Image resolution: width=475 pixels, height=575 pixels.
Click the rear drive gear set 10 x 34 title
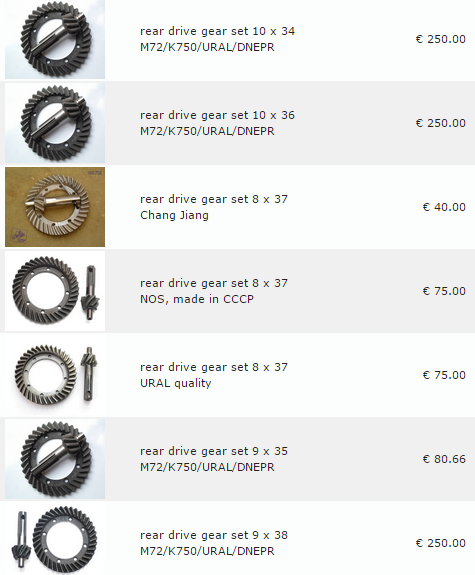click(x=217, y=31)
